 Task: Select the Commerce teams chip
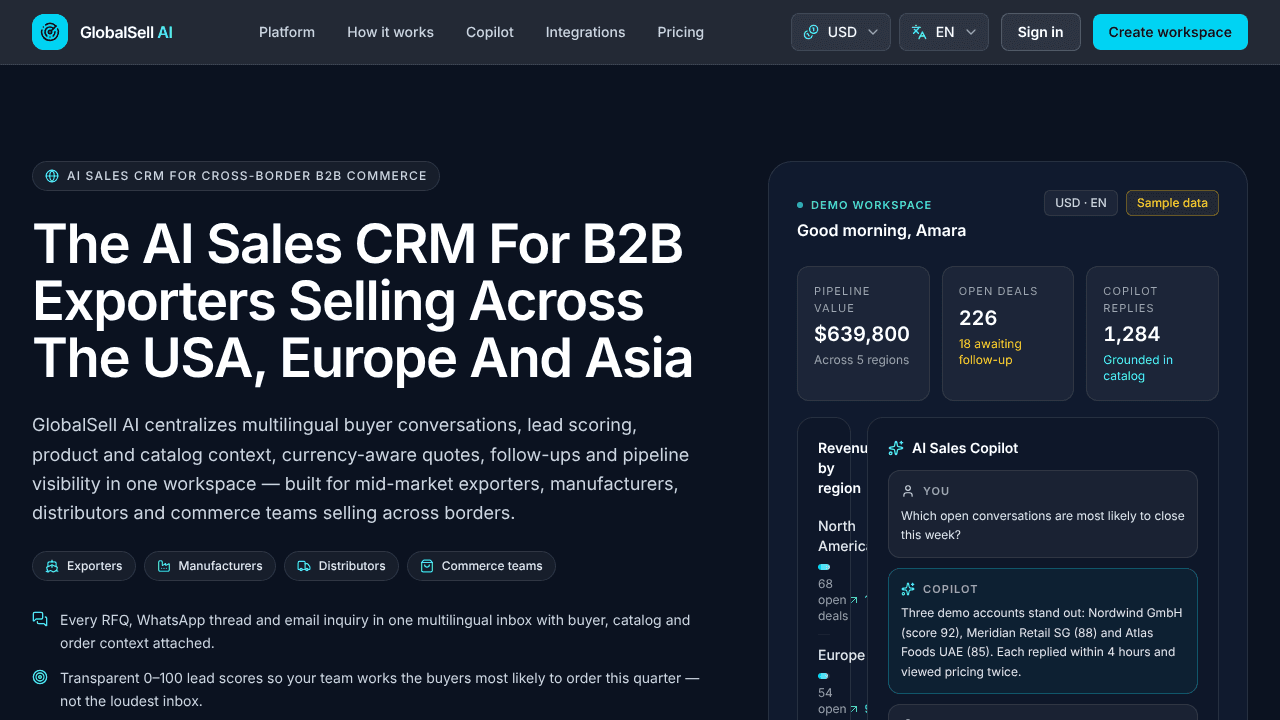tap(481, 566)
